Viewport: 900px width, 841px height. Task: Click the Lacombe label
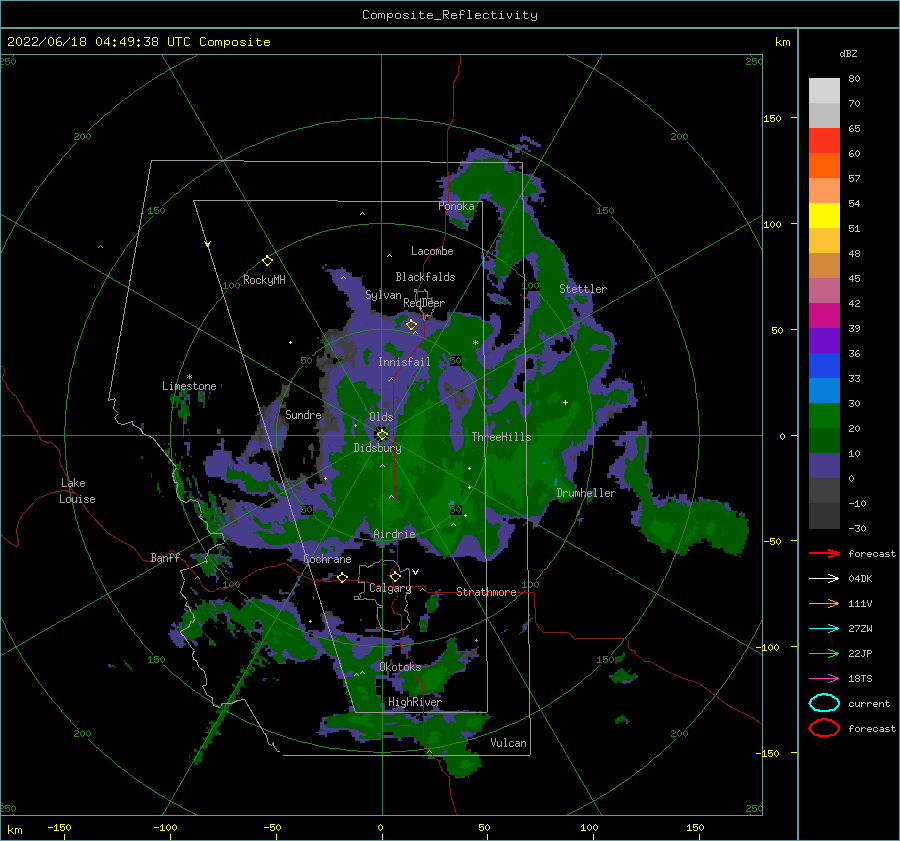coord(432,251)
